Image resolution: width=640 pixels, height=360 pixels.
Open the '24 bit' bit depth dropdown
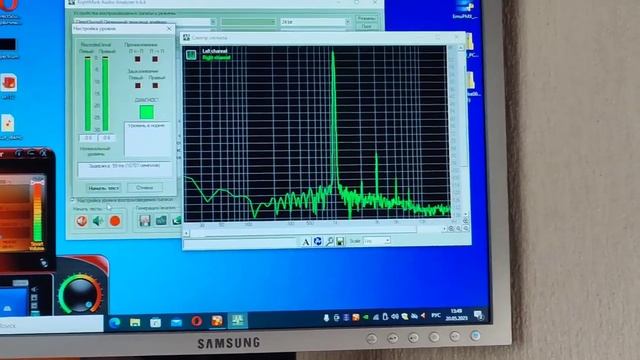pyautogui.click(x=315, y=21)
